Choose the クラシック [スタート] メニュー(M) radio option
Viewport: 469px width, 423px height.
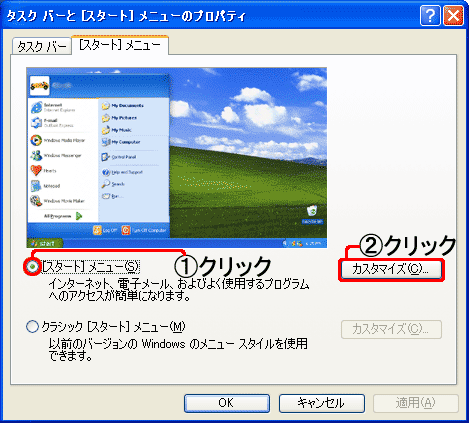32,327
